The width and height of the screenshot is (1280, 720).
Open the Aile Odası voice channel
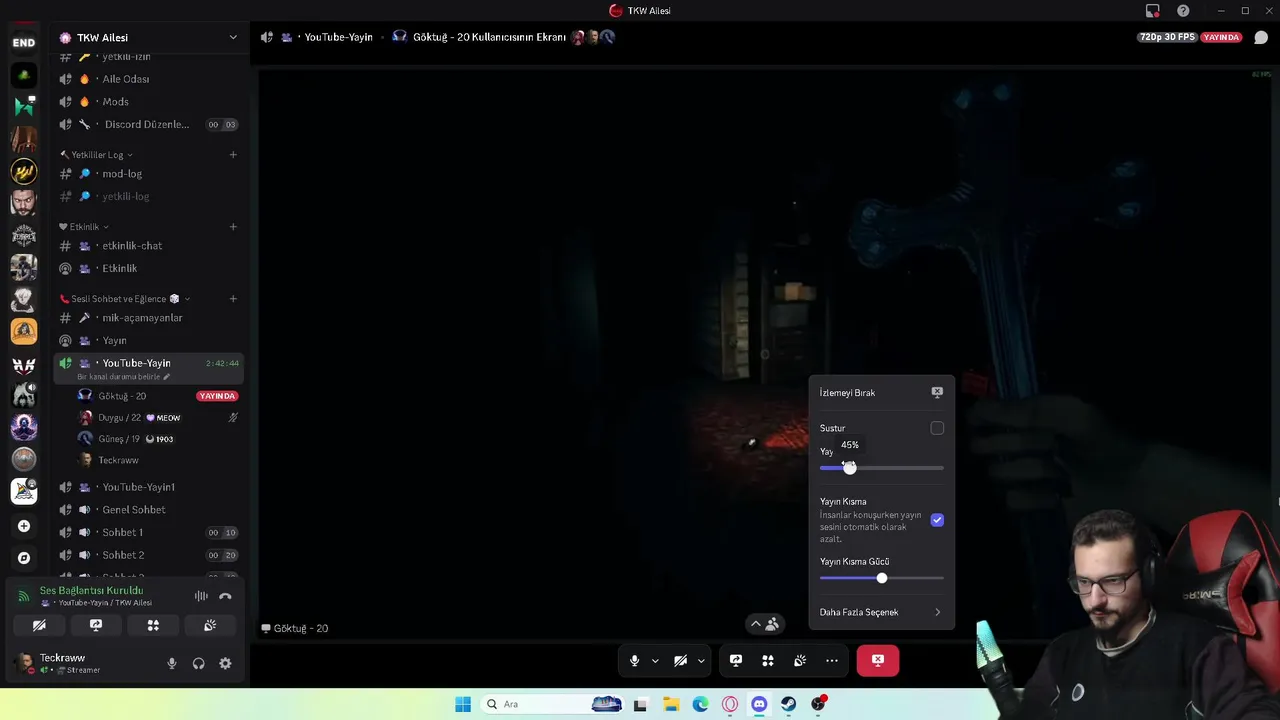[x=149, y=79]
